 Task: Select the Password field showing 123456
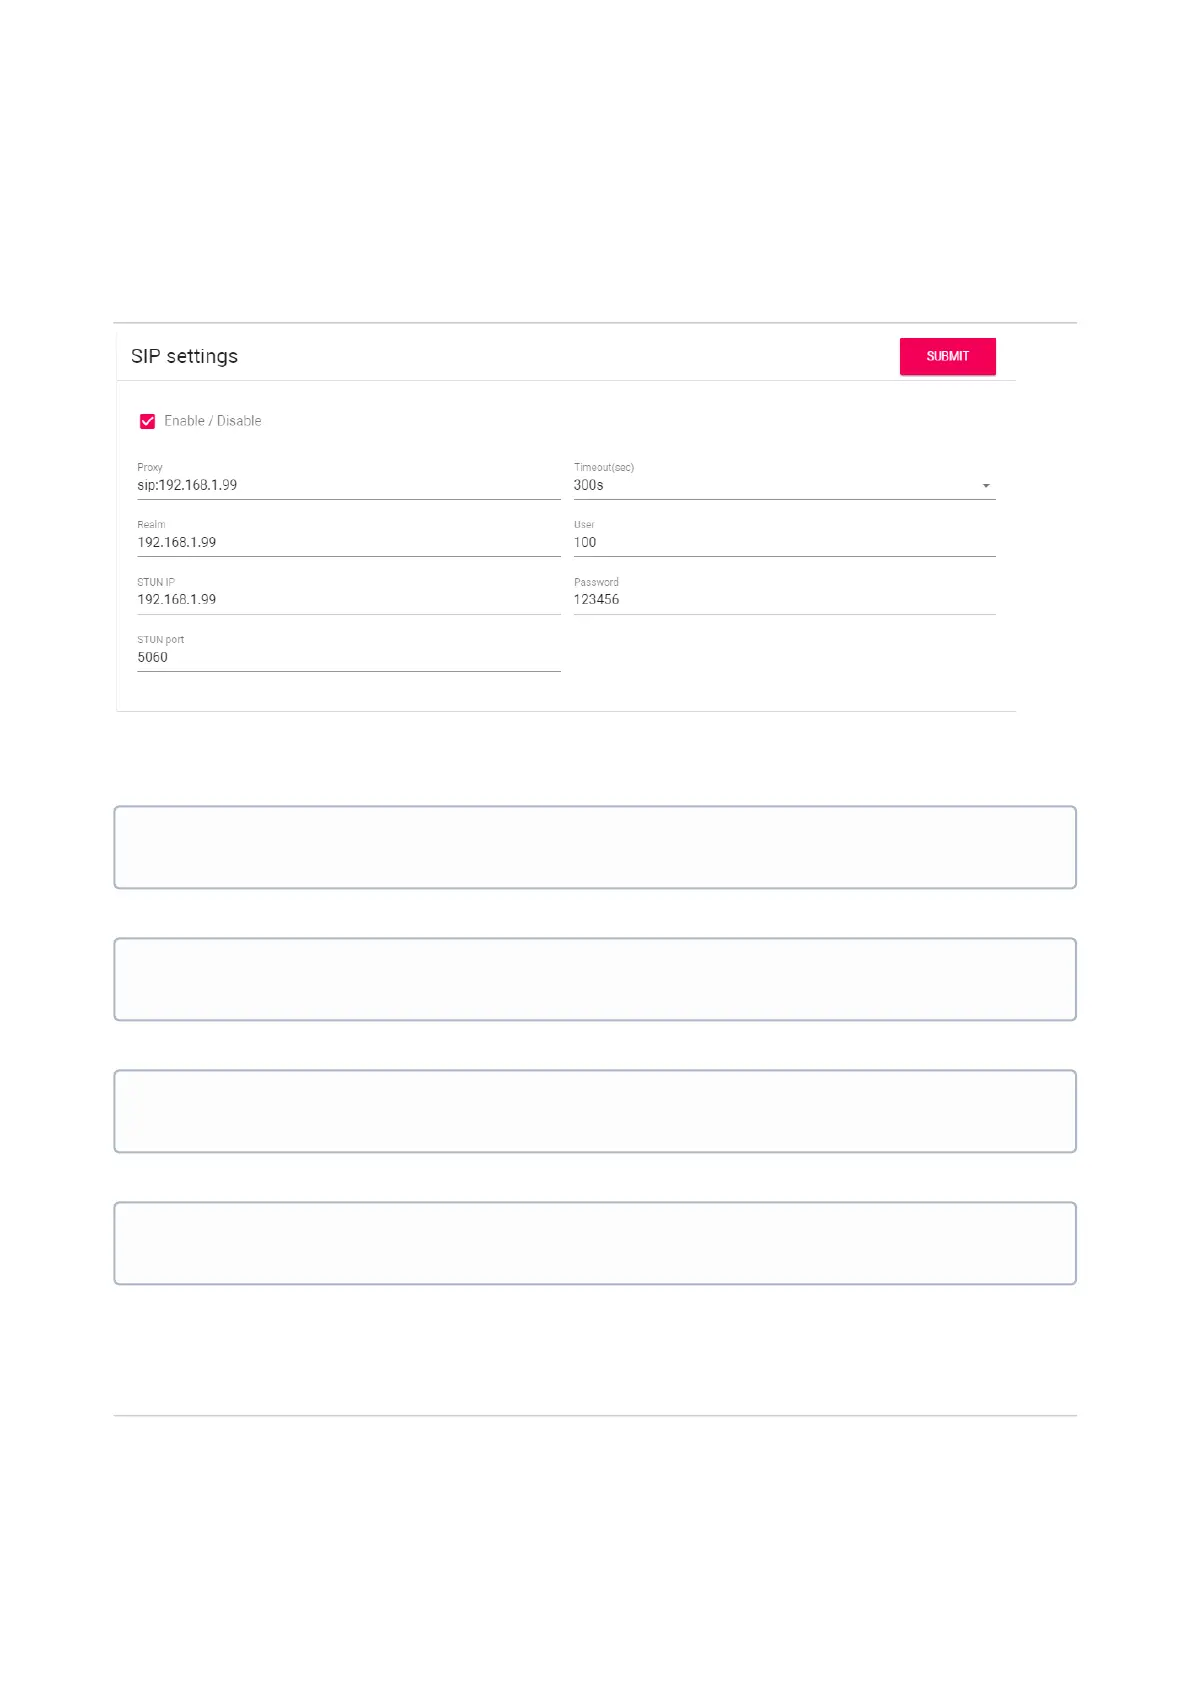click(783, 600)
